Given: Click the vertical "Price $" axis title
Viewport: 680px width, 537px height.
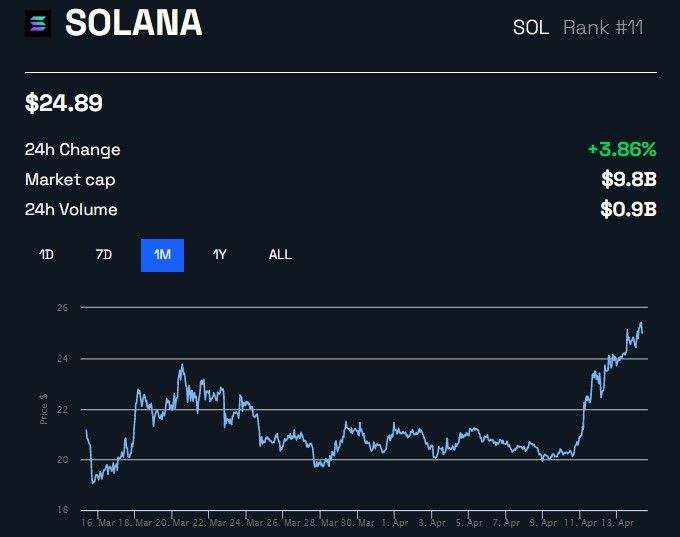Looking at the screenshot, I should point(44,409).
